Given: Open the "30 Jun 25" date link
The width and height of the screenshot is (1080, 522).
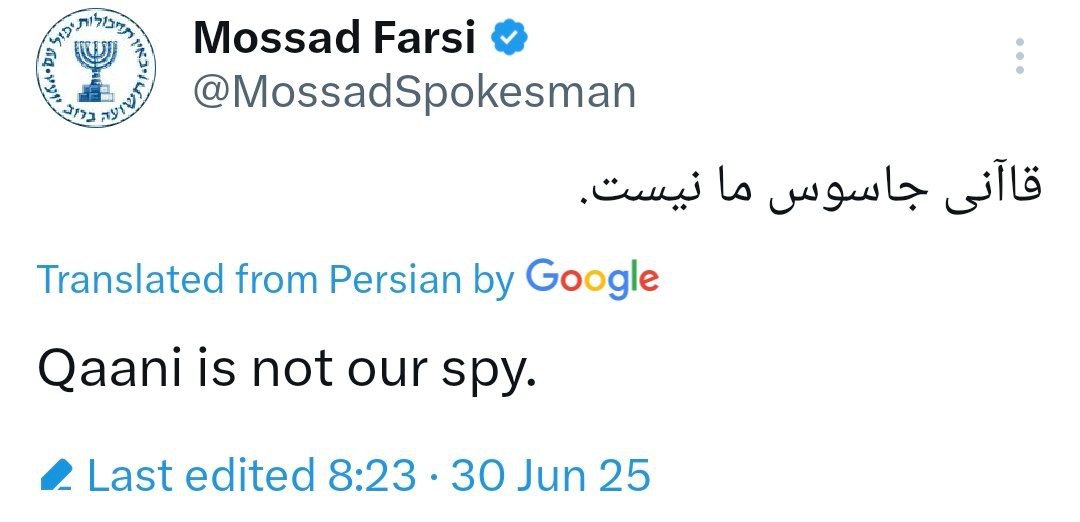Looking at the screenshot, I should (x=551, y=476).
